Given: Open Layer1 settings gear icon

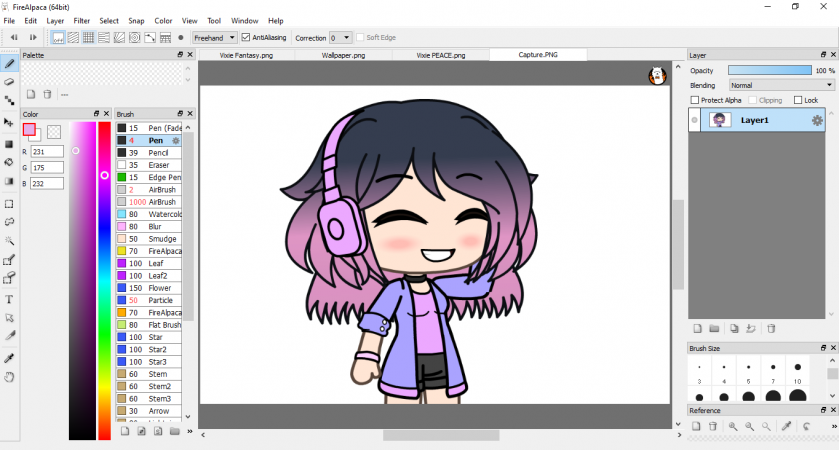Looking at the screenshot, I should [816, 120].
